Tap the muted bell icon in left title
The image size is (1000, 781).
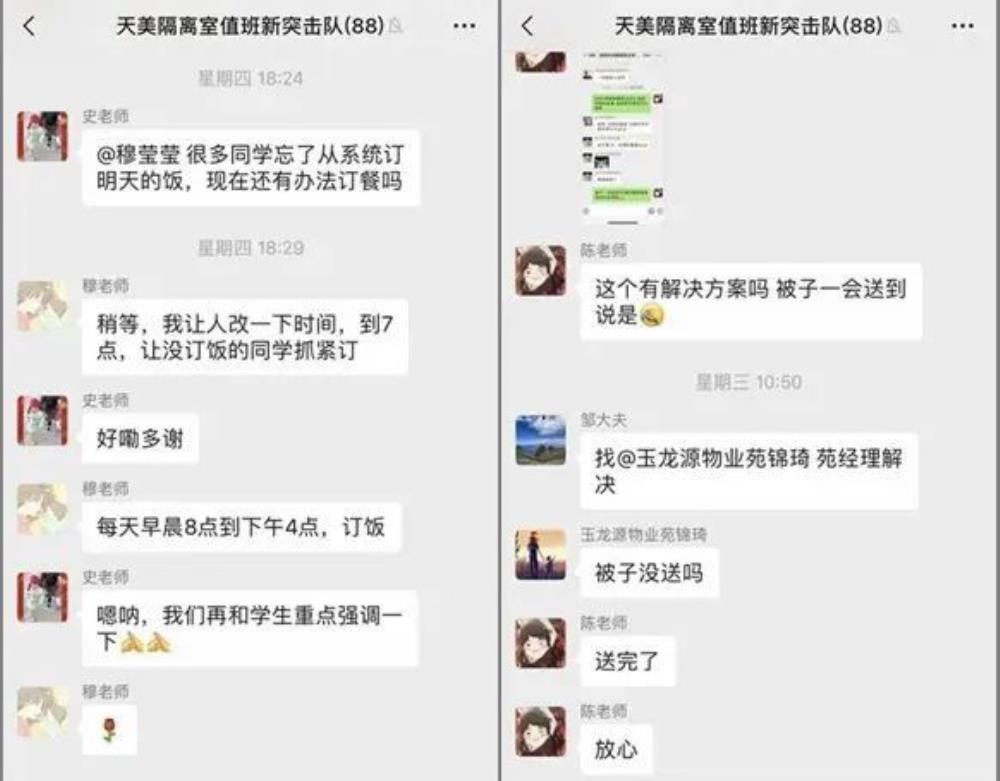click(396, 27)
